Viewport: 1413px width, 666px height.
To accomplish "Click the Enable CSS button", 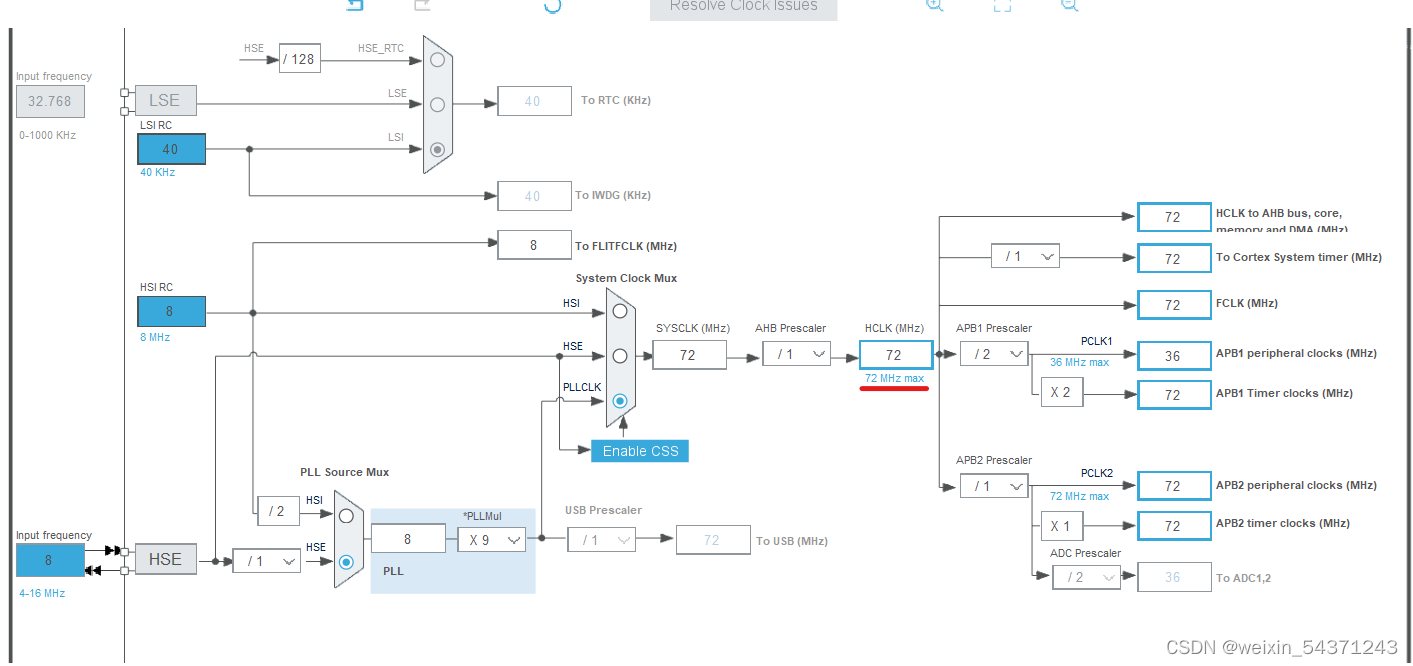I will [x=639, y=450].
